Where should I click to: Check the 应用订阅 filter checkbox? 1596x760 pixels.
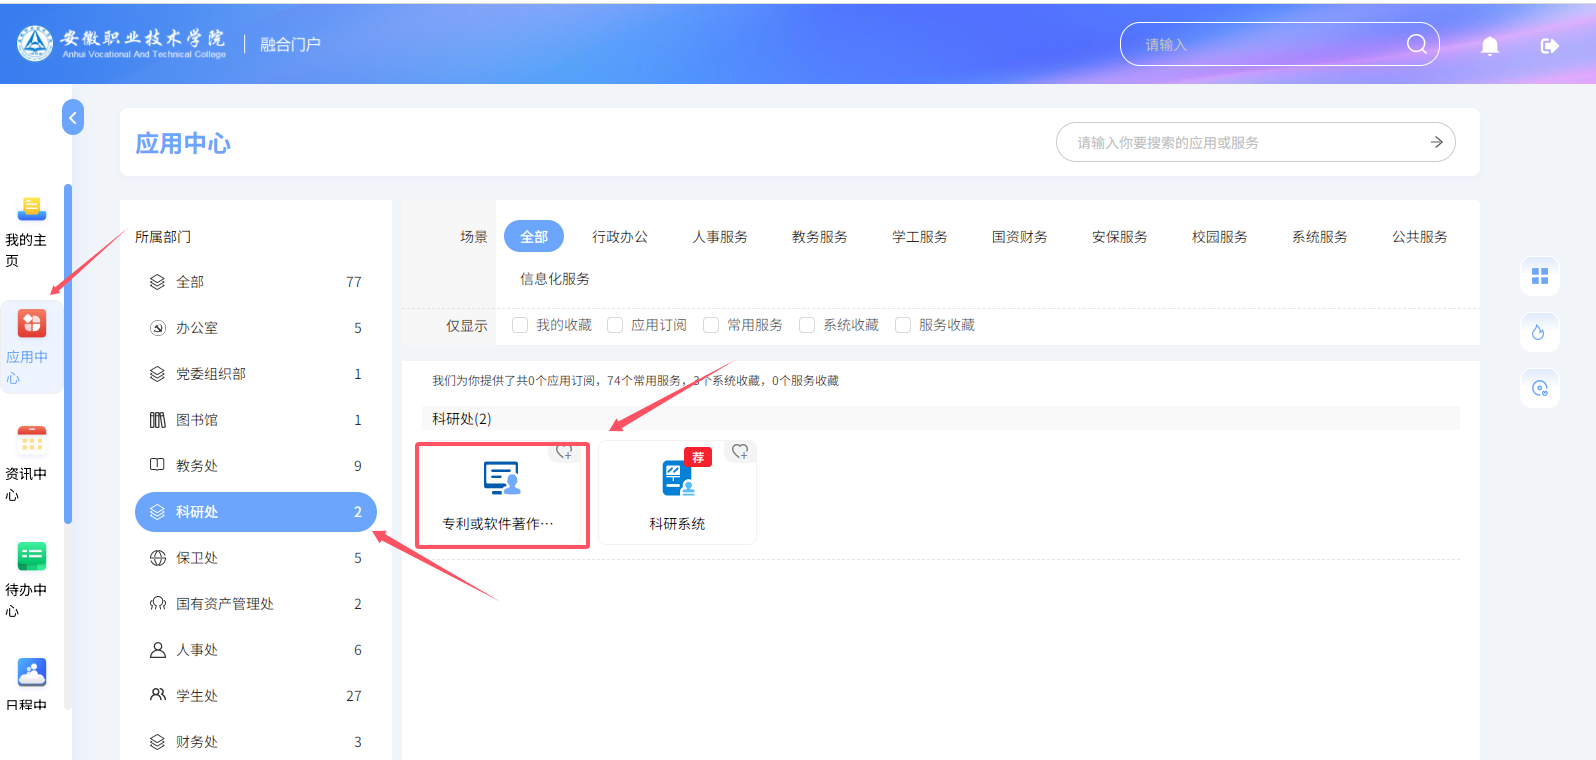tap(615, 325)
